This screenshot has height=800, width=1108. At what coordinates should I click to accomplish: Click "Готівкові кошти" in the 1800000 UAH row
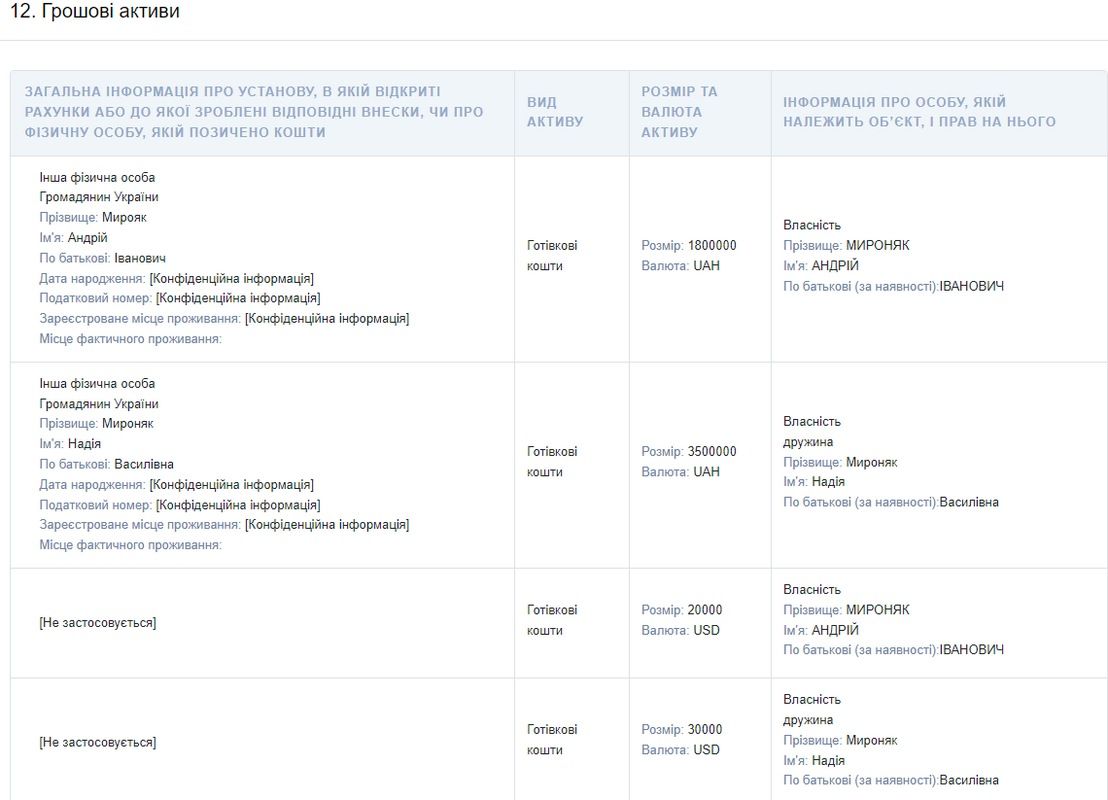[x=552, y=256]
